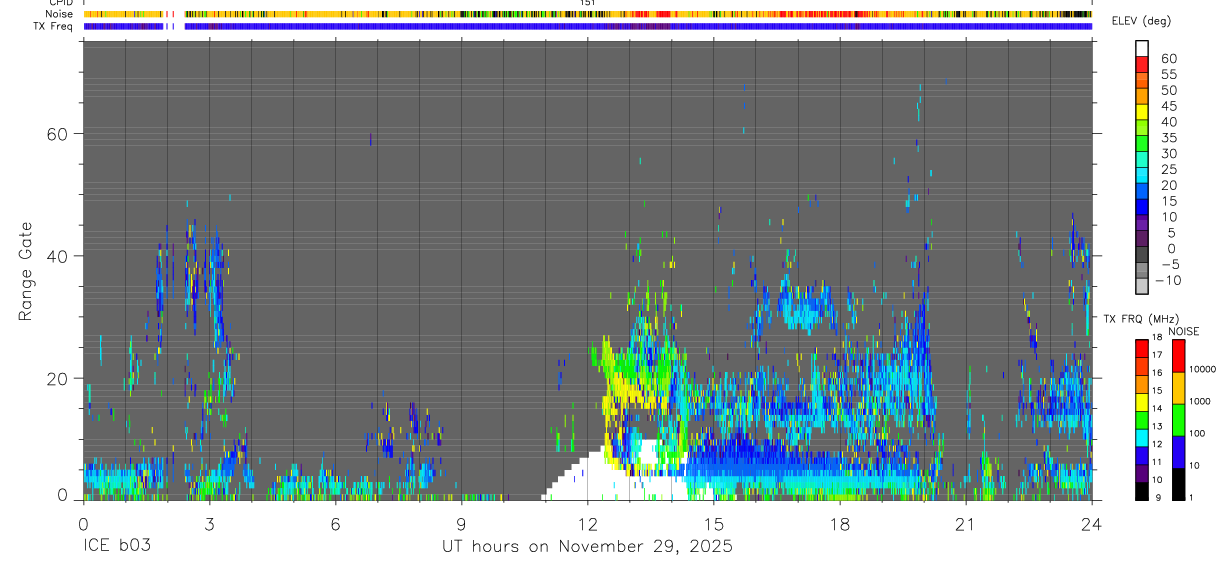Click the red segment of ELEV color bar
Viewport: 1228px width, 567px height.
[1142, 65]
